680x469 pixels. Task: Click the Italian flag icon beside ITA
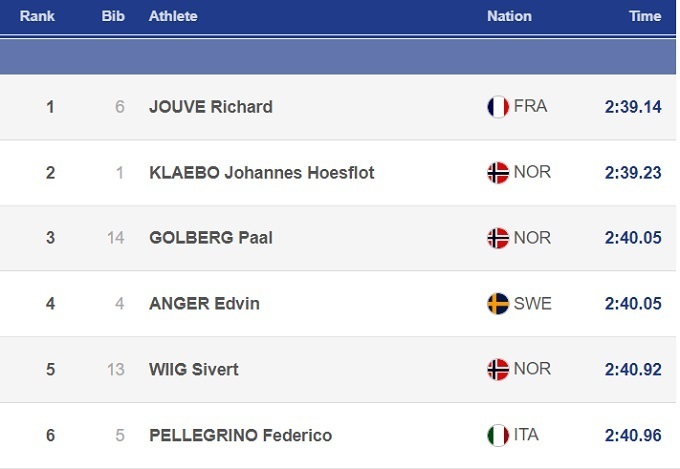tap(497, 435)
